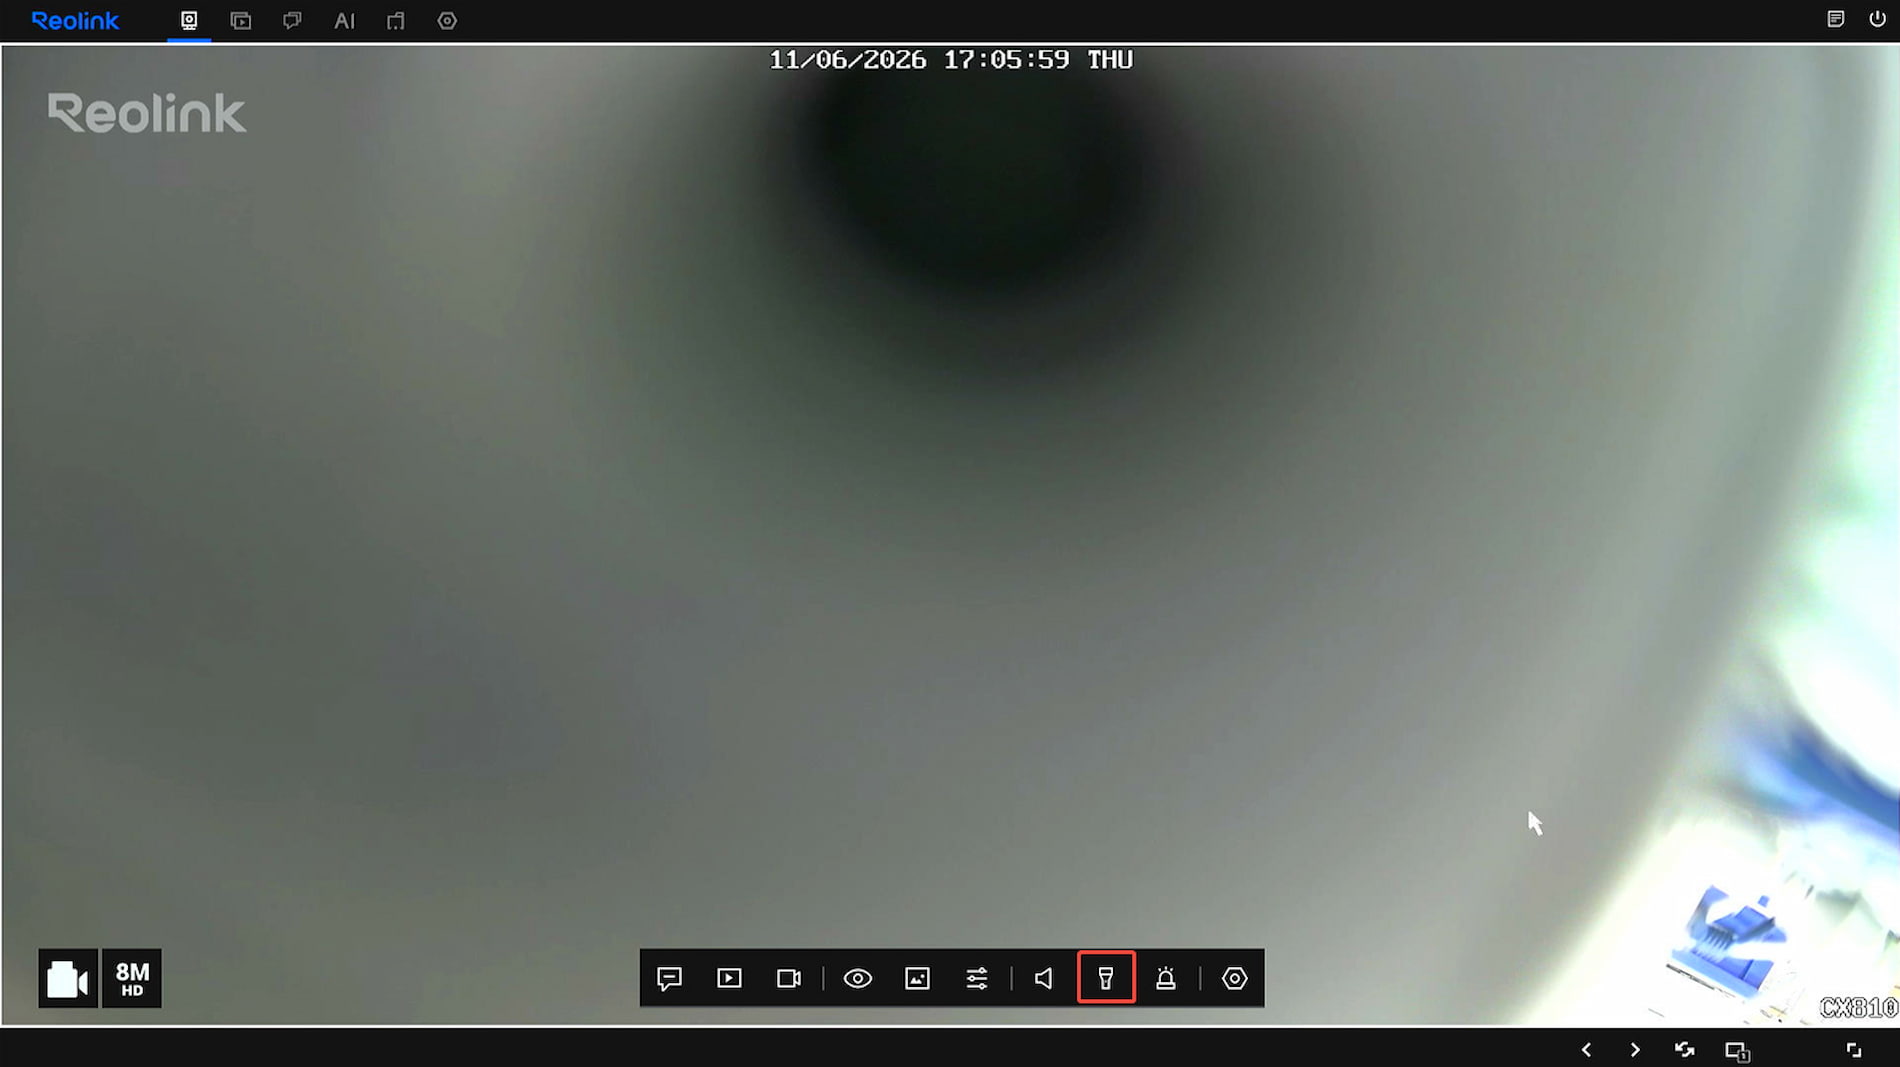Toggle the spotlight flashlight icon
The width and height of the screenshot is (1900, 1067).
pos(1106,978)
